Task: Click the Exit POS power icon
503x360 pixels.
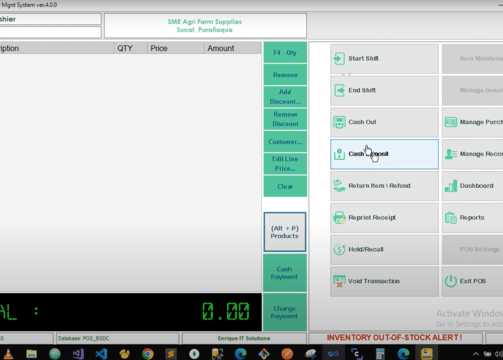Action: (451, 281)
